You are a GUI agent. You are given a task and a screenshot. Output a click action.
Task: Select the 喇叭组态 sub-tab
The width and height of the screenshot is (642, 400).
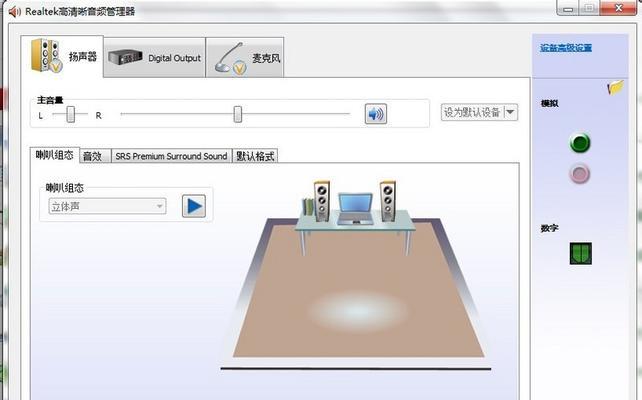point(54,155)
